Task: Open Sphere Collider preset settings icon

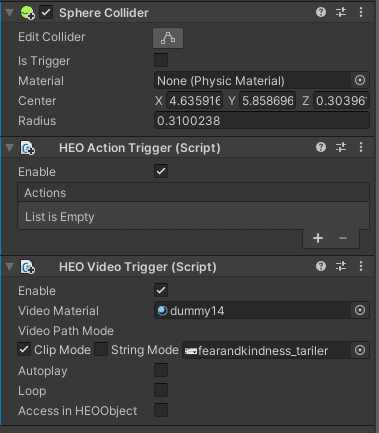Action: click(341, 13)
